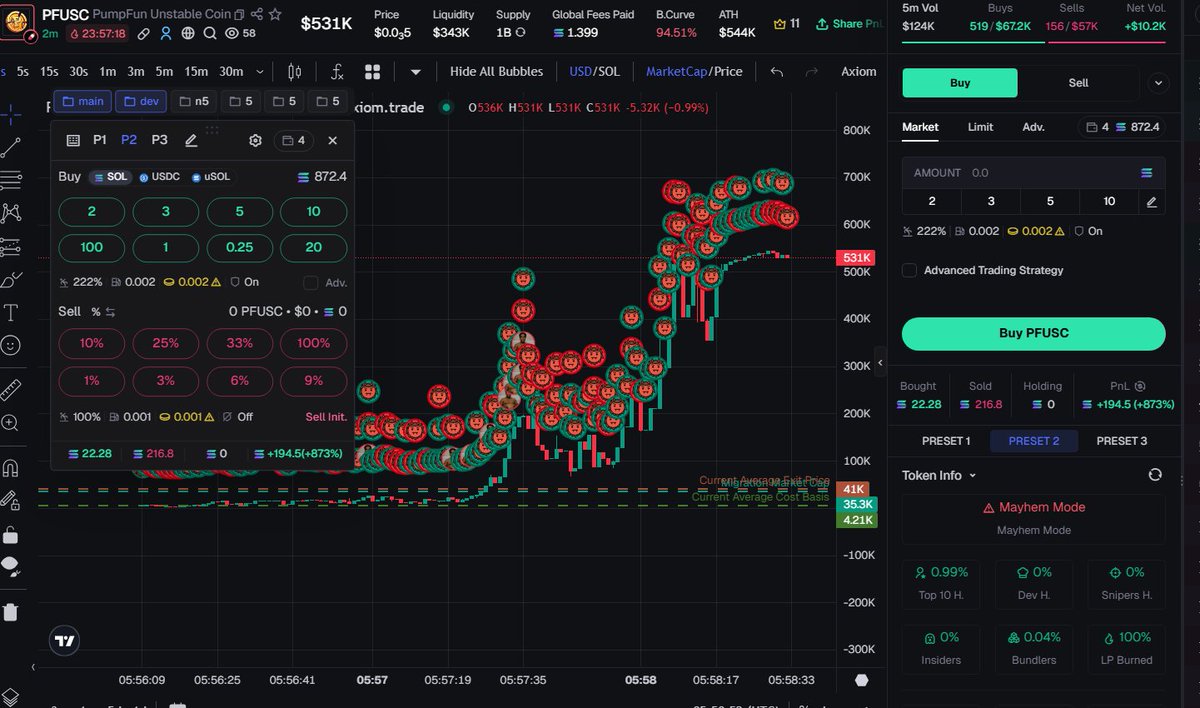1200x708 pixels.
Task: Tick the Adv. checkbox in floating panel
Action: (311, 283)
